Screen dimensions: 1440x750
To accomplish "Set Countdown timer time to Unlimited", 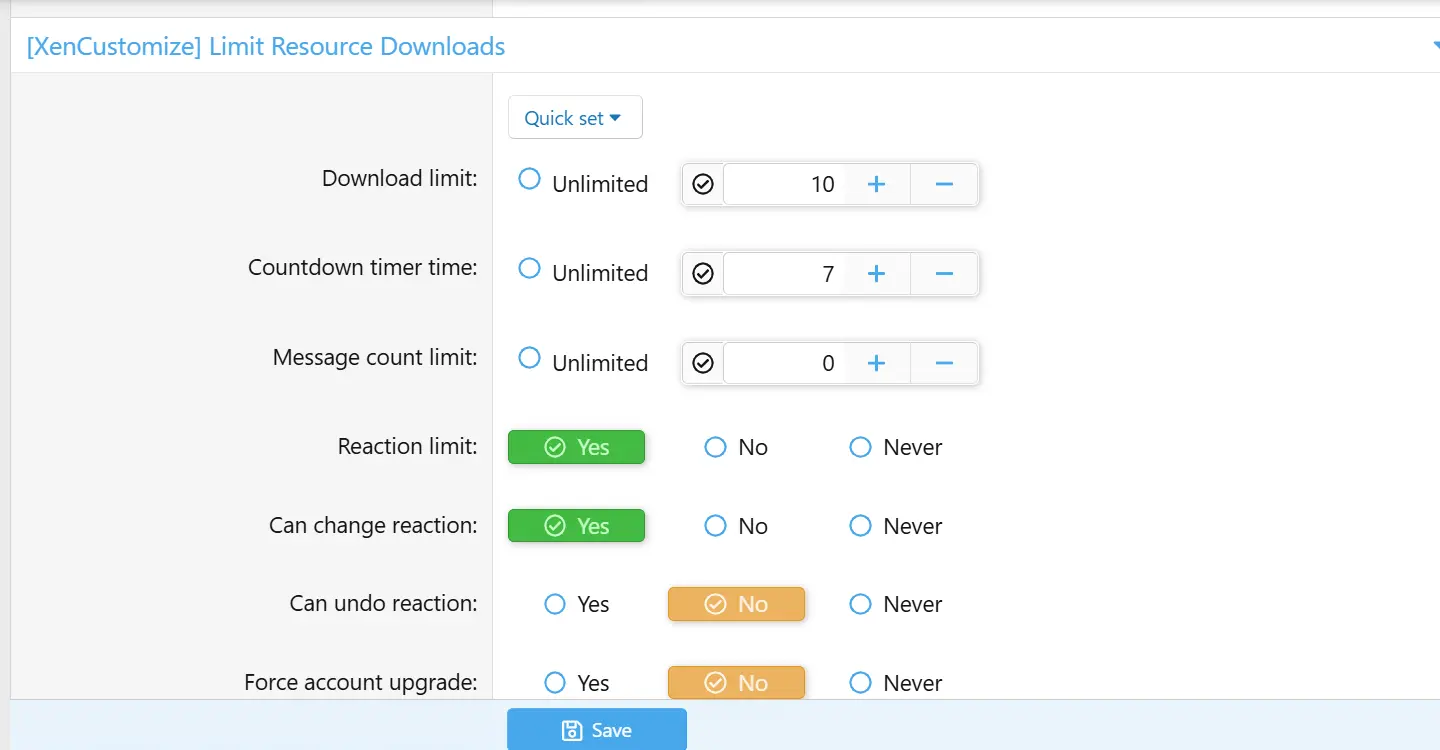I will [x=530, y=269].
